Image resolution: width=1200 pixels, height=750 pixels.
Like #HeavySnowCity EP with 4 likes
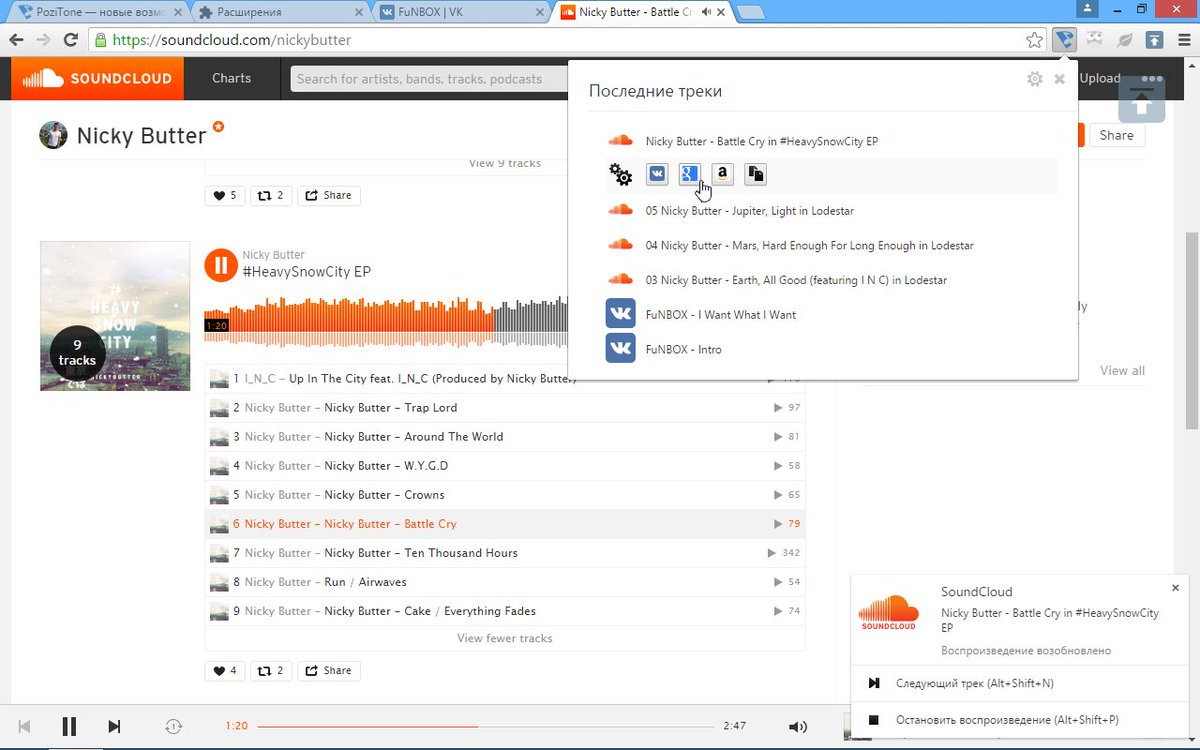(225, 670)
